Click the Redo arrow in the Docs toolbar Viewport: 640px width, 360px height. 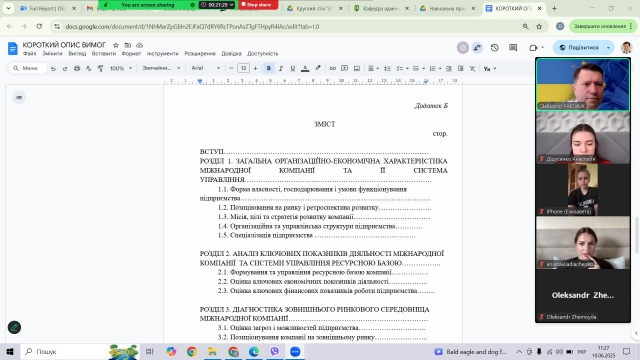(65, 69)
